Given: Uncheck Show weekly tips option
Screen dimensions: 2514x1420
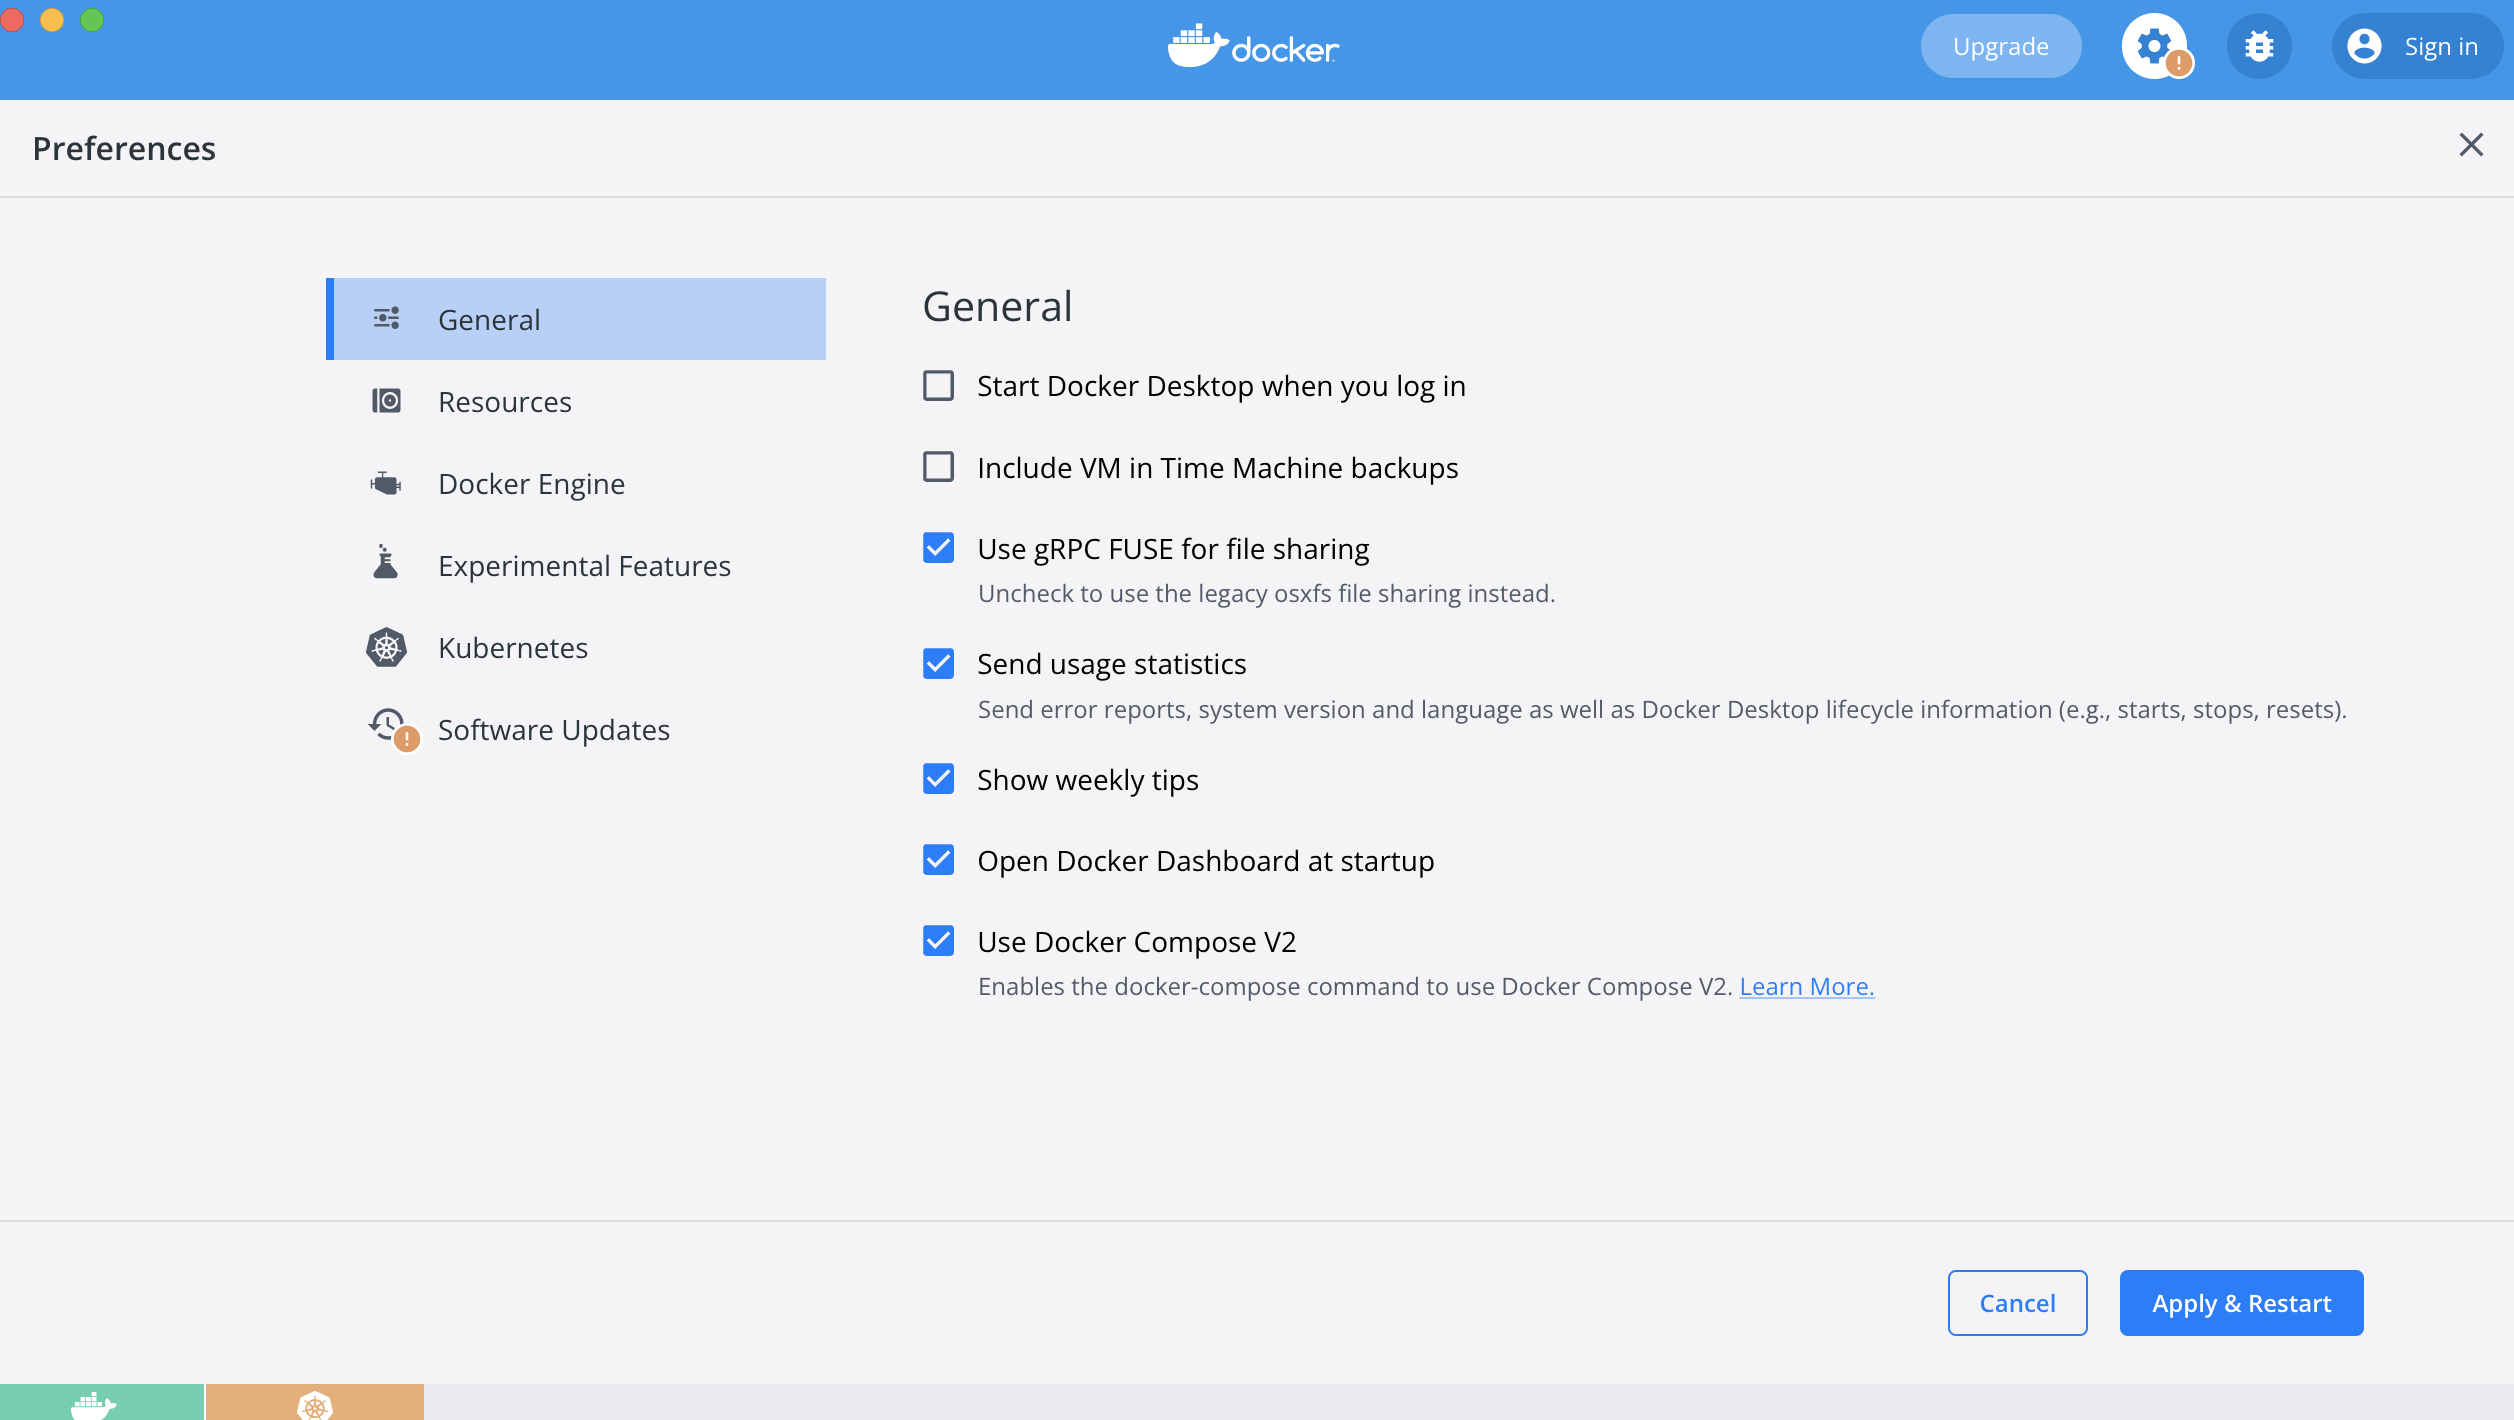Looking at the screenshot, I should pyautogui.click(x=939, y=779).
